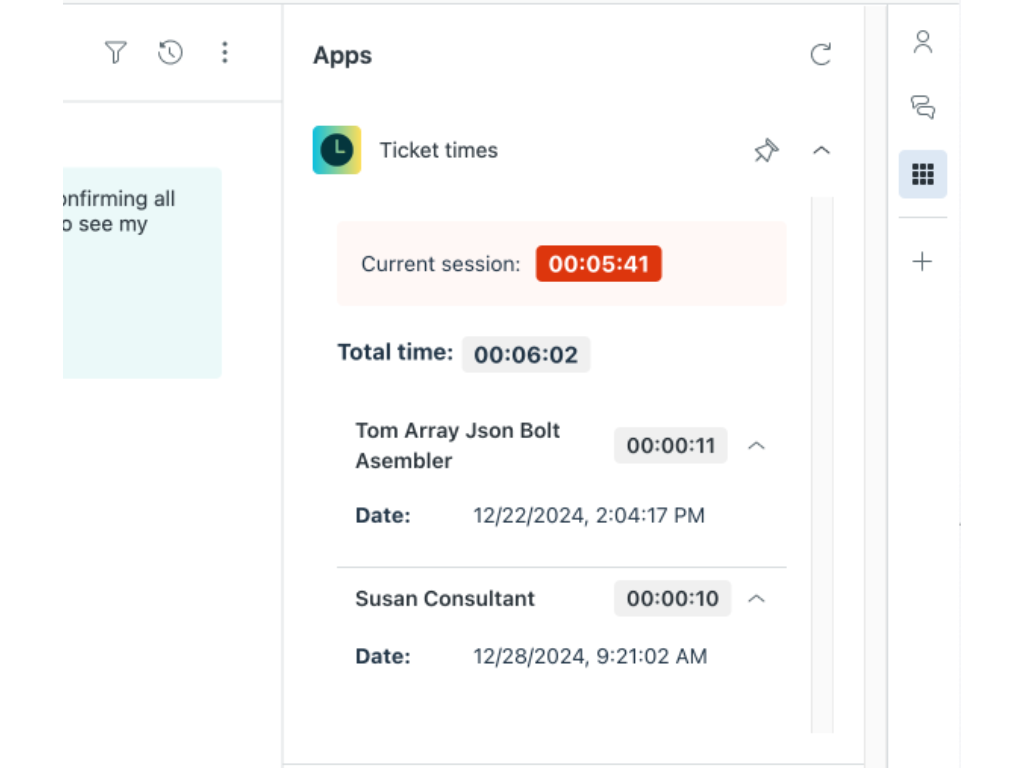Click the red current session timer 00:05:41
Image resolution: width=1024 pixels, height=768 pixels.
click(x=598, y=265)
